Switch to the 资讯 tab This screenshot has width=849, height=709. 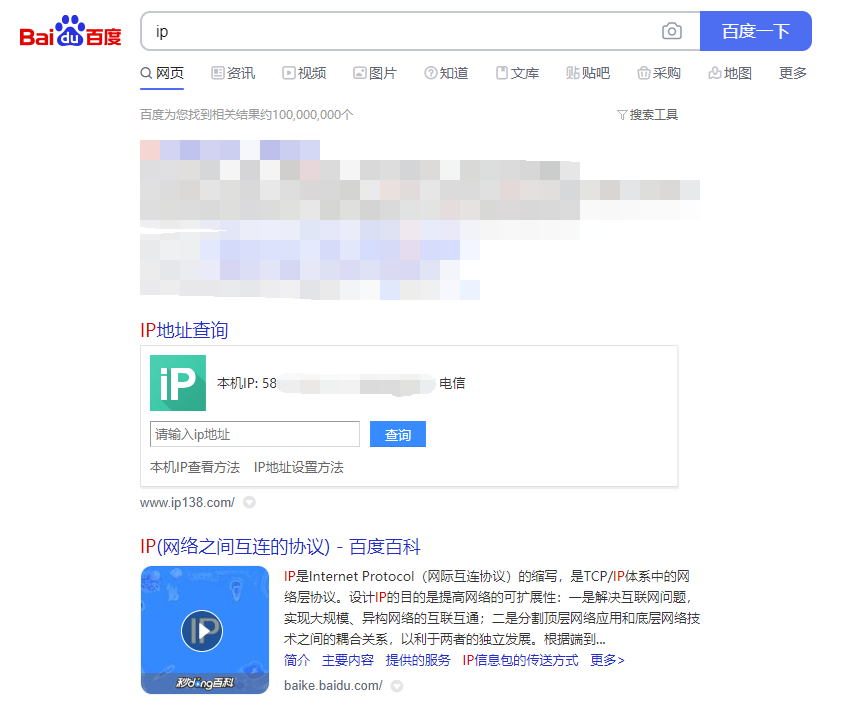coord(233,73)
